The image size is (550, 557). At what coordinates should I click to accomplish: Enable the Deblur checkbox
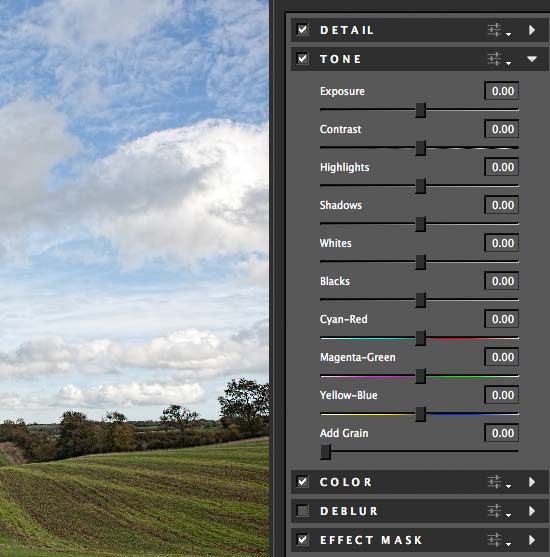[x=303, y=511]
